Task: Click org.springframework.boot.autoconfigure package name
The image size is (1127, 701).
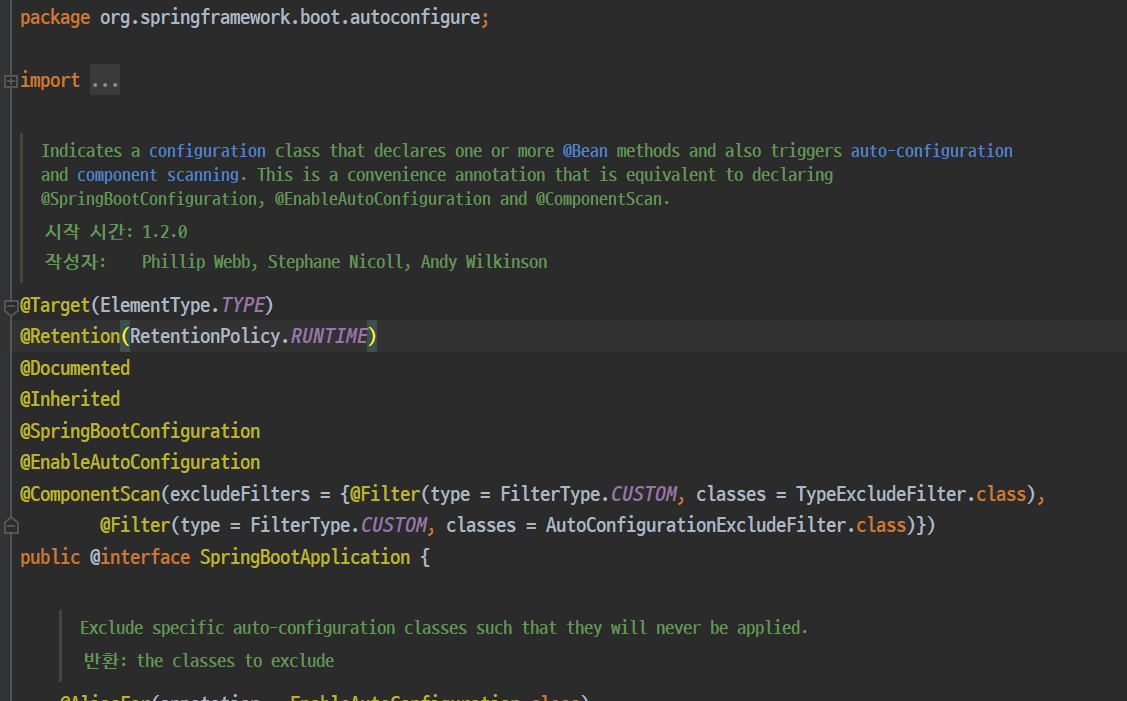Action: (290, 17)
